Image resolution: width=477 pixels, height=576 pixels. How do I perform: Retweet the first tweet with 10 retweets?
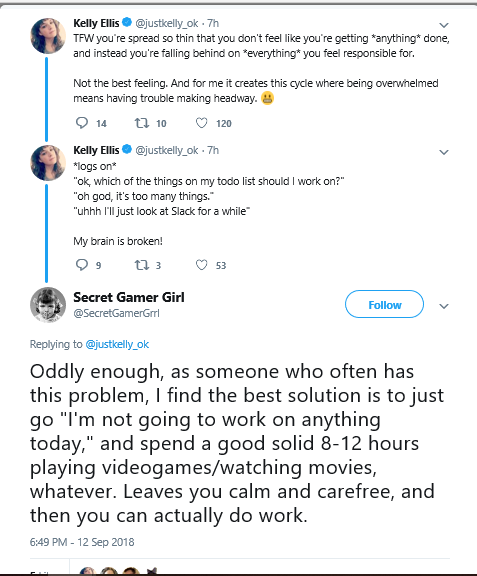pos(141,123)
